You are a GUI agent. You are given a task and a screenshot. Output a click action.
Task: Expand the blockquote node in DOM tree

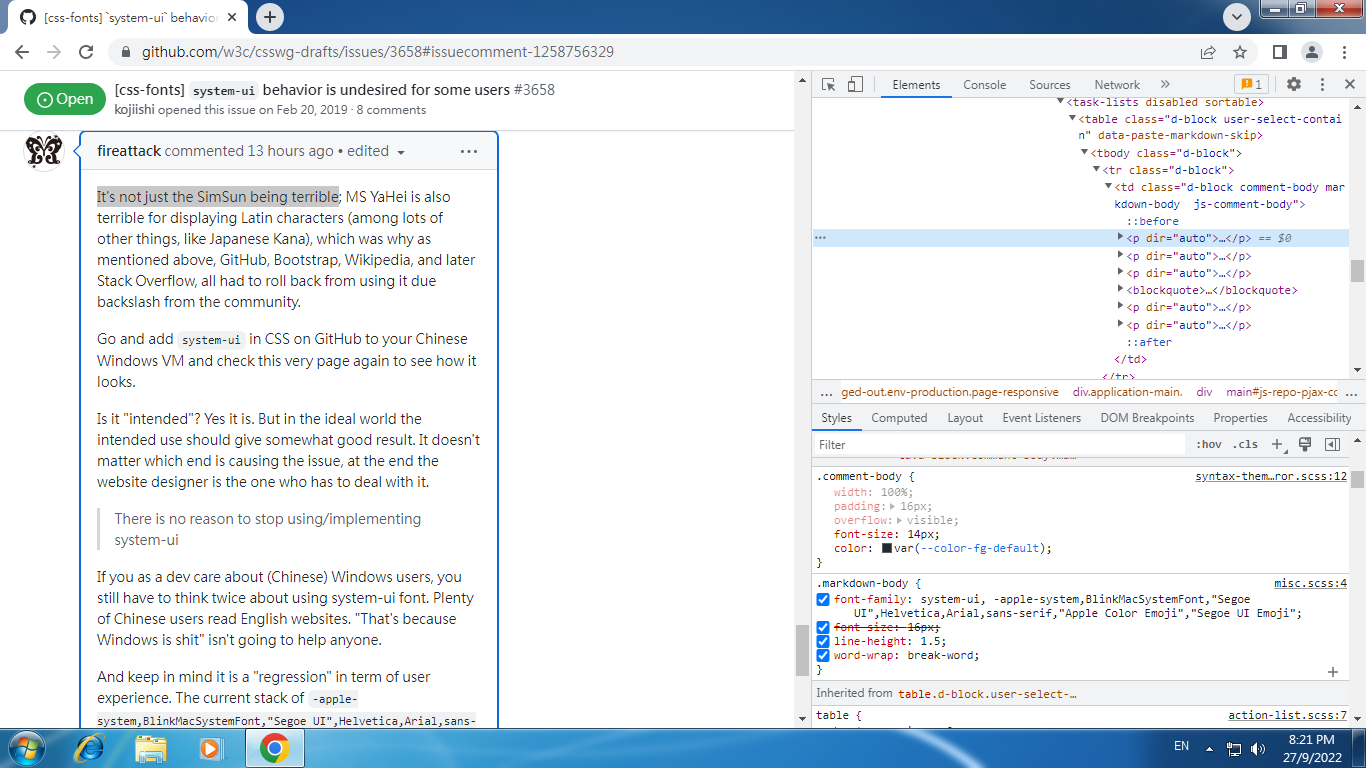[1121, 290]
